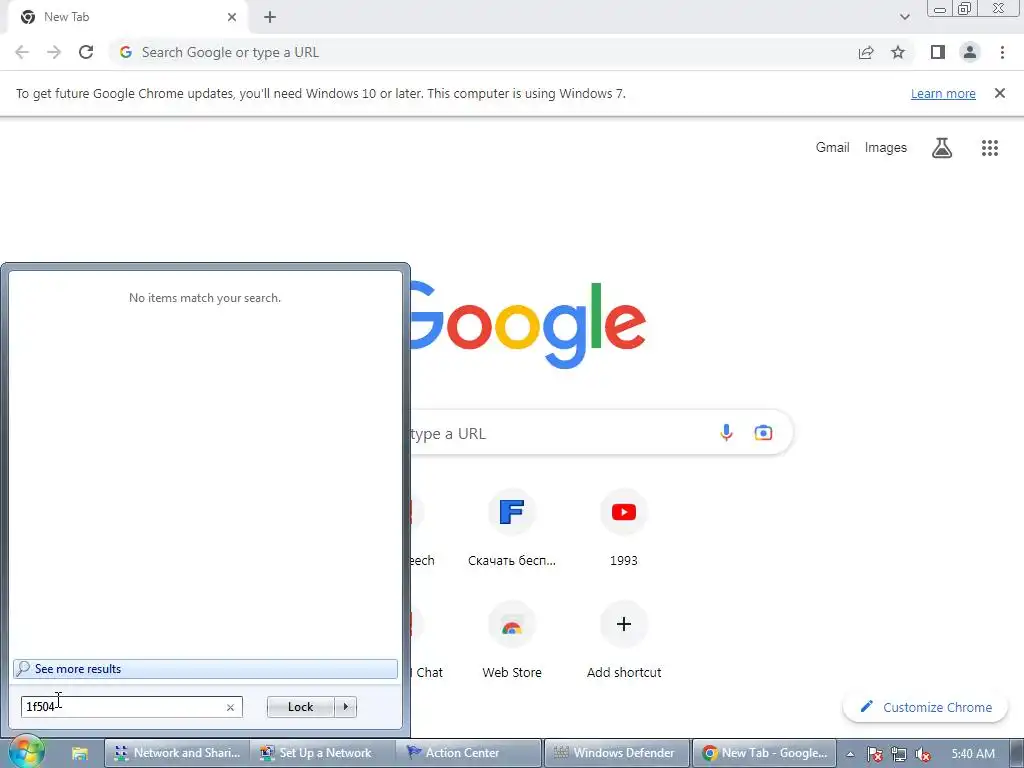
Task: Switch to Windows Defender taskbar window
Action: [617, 753]
